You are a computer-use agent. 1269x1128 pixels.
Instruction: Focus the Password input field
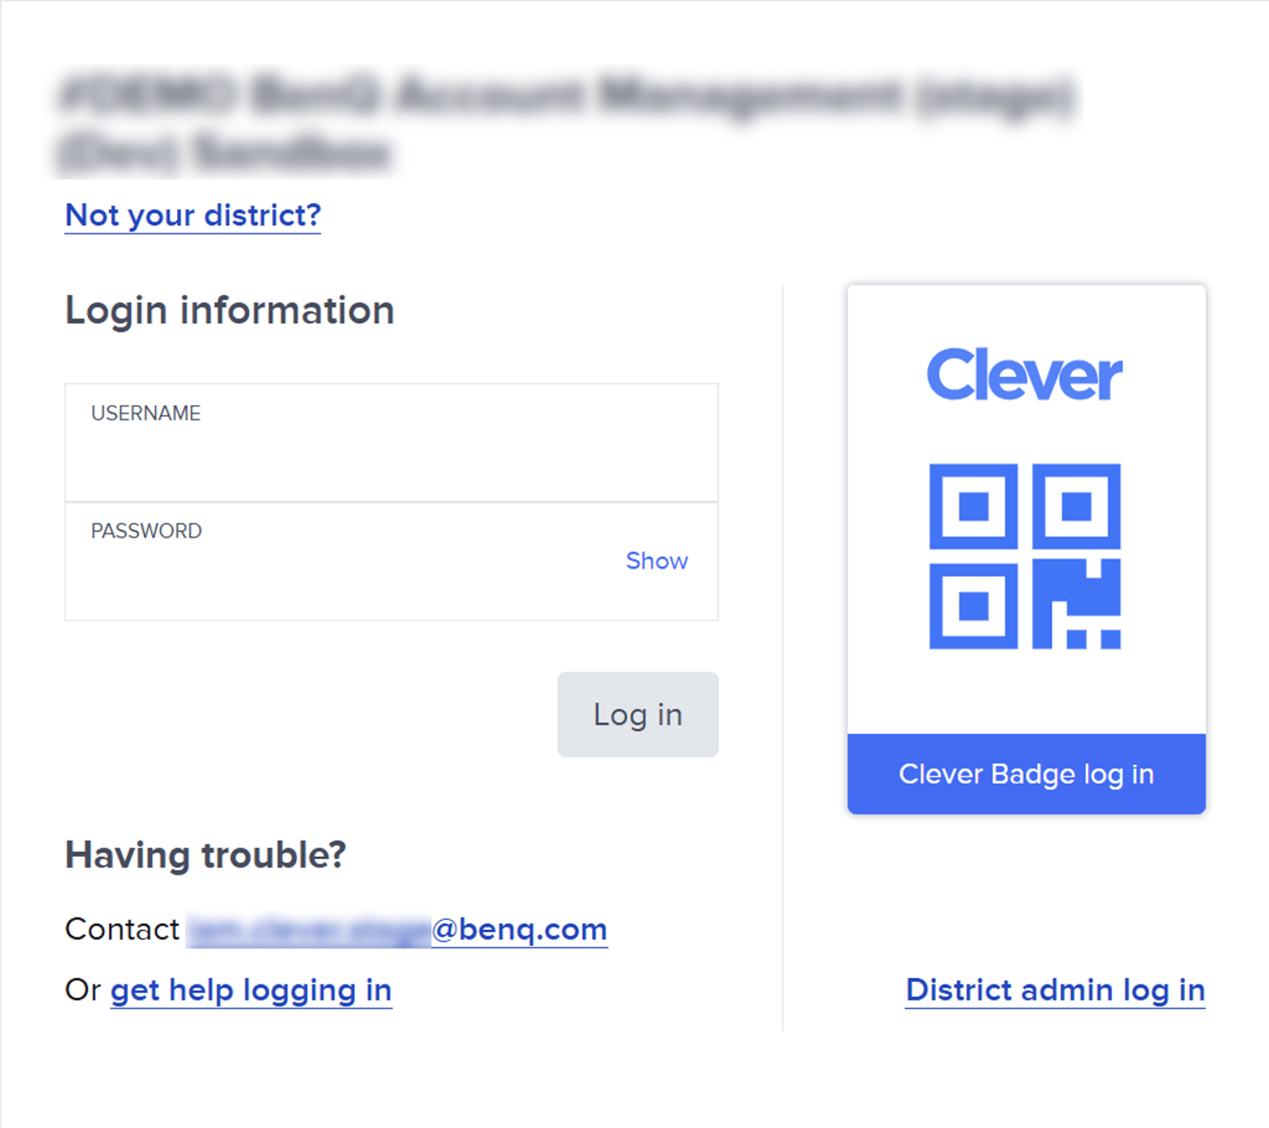[391, 561]
